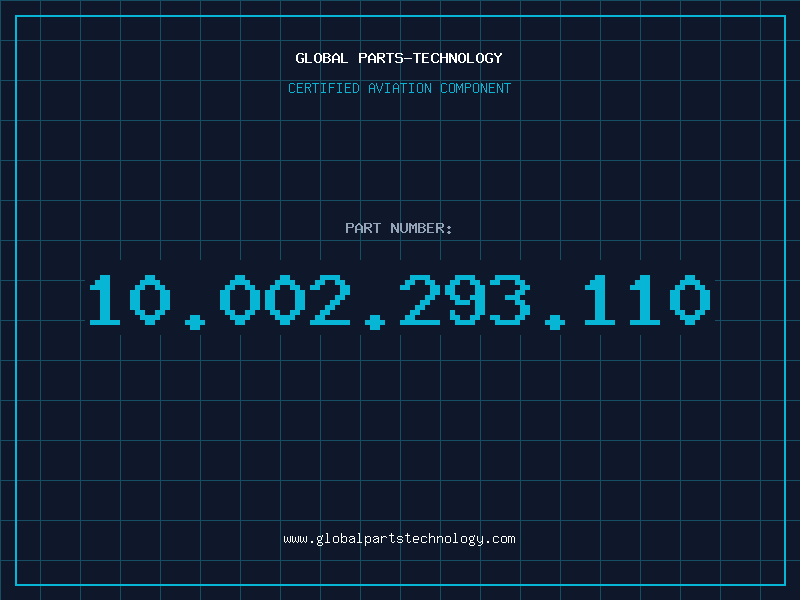Select the leading "10" segment of part number
800x600 pixels.
click(x=130, y=300)
